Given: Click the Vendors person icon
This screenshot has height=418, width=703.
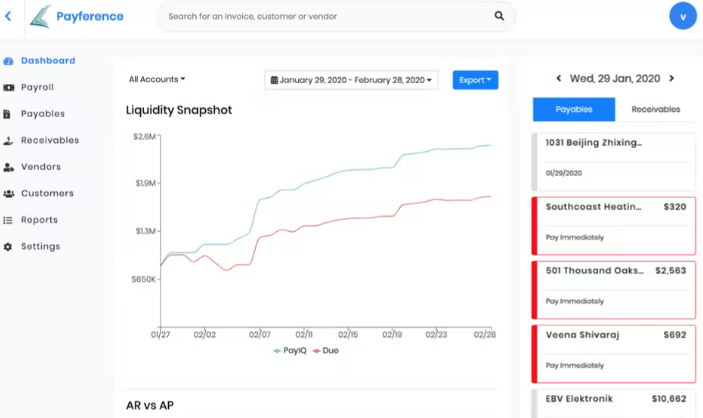Looking at the screenshot, I should click(x=8, y=167).
